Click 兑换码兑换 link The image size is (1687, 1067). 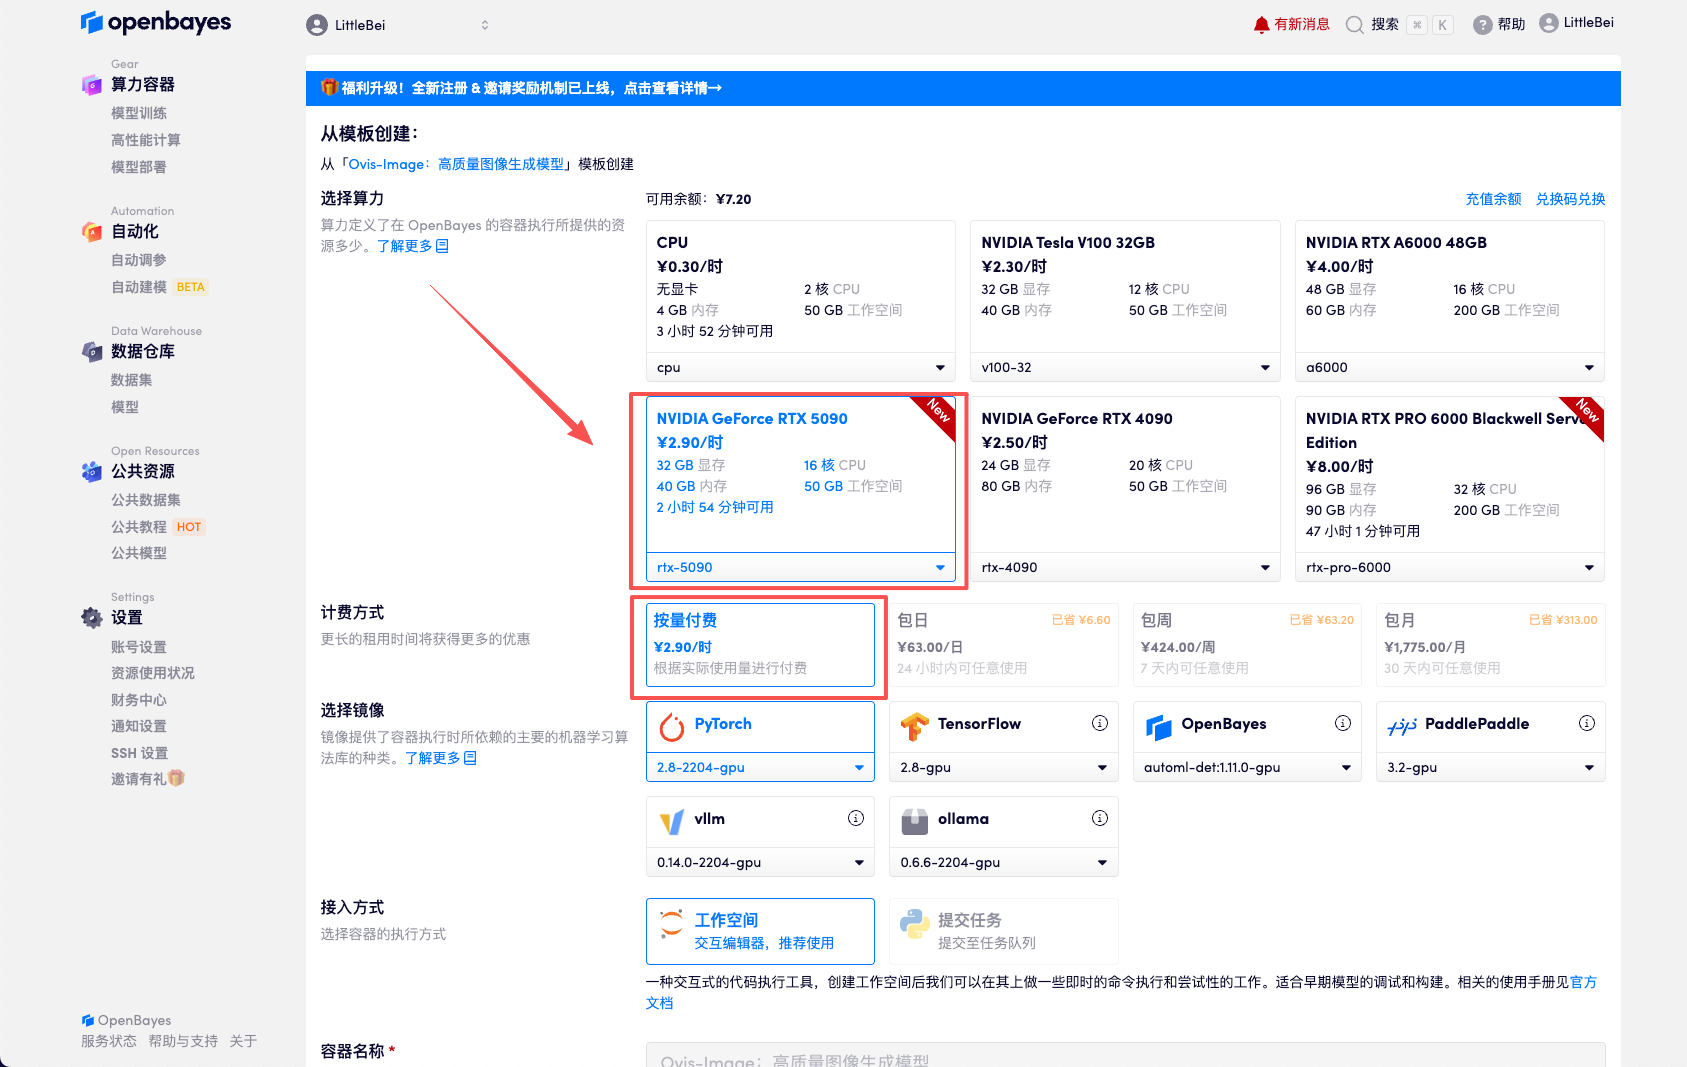1570,199
